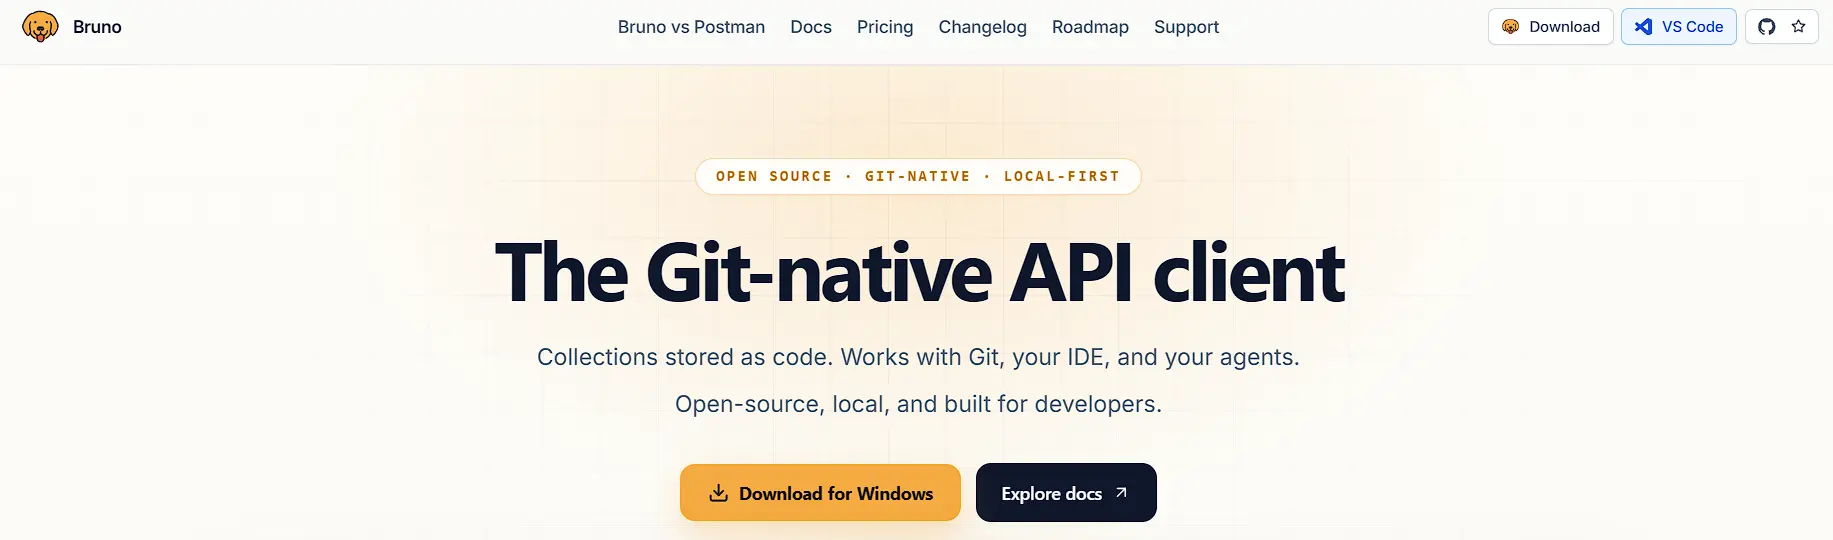Open the Roadmap link
1833x540 pixels.
point(1090,27)
